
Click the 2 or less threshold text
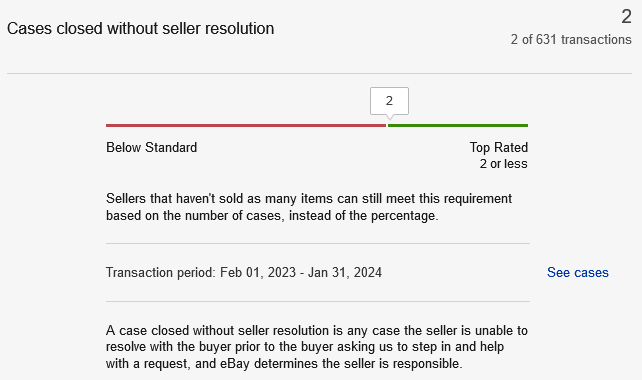click(x=504, y=164)
